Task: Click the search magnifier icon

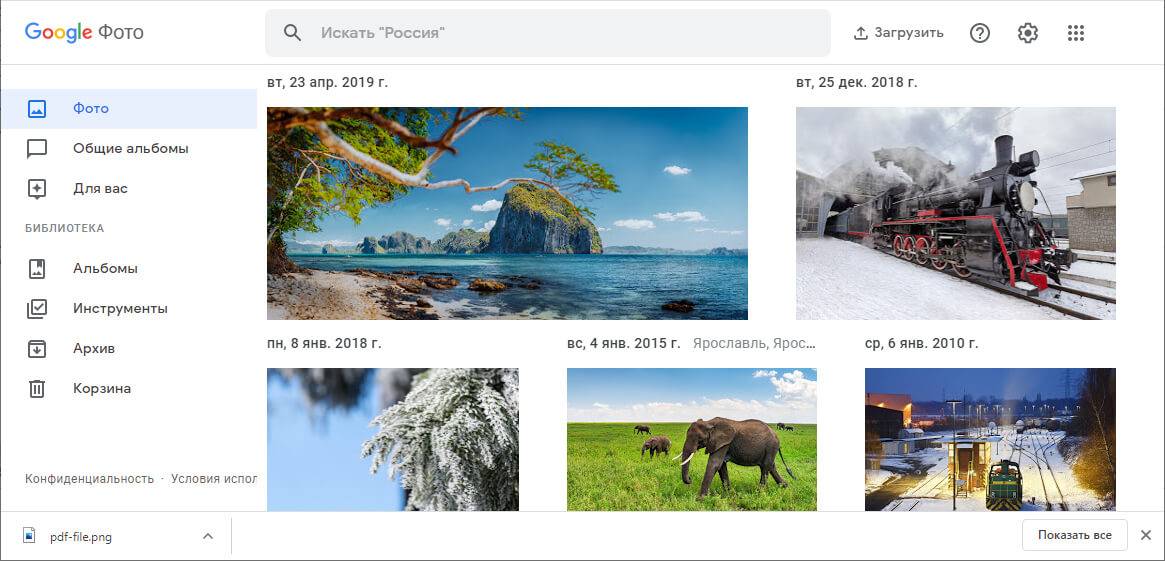Action: pos(292,33)
